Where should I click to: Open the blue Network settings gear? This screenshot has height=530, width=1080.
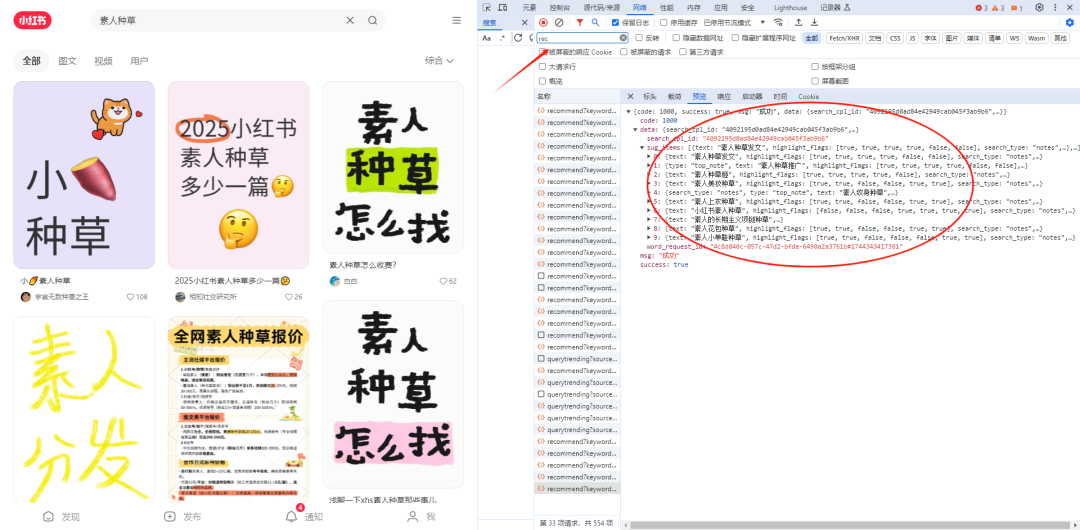1070,23
